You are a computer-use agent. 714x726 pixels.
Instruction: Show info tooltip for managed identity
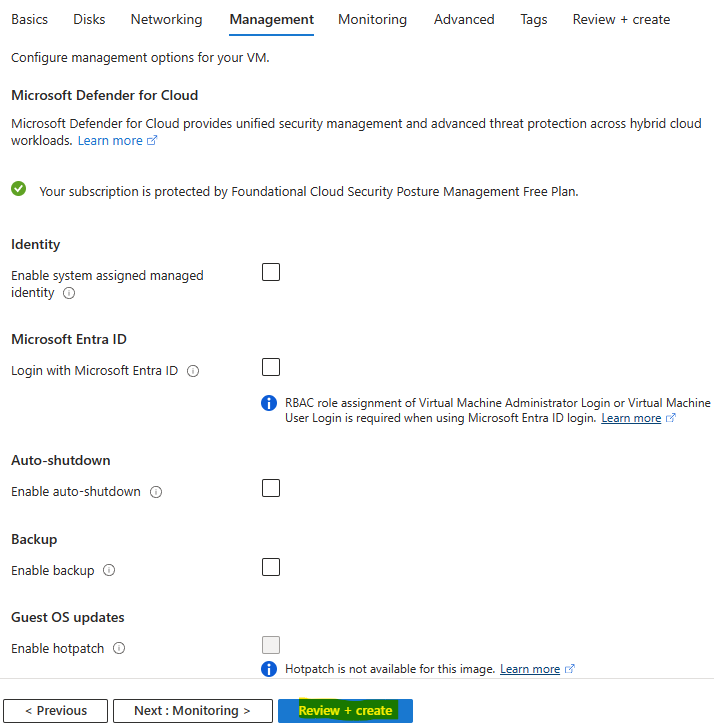(x=69, y=293)
